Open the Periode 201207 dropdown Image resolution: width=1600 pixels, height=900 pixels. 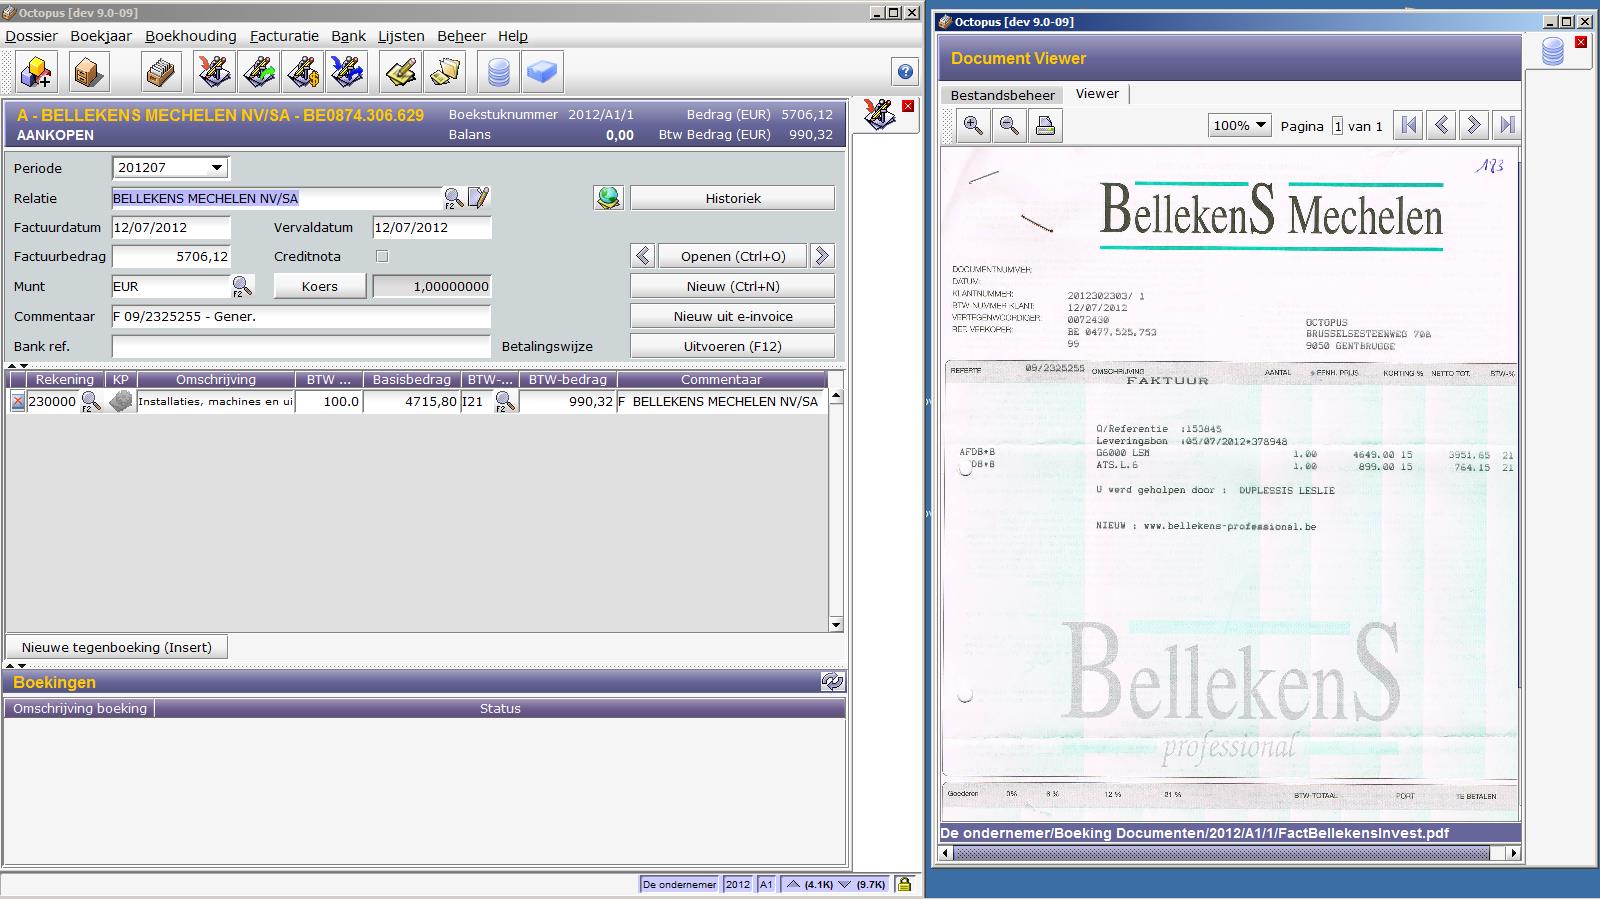point(216,168)
